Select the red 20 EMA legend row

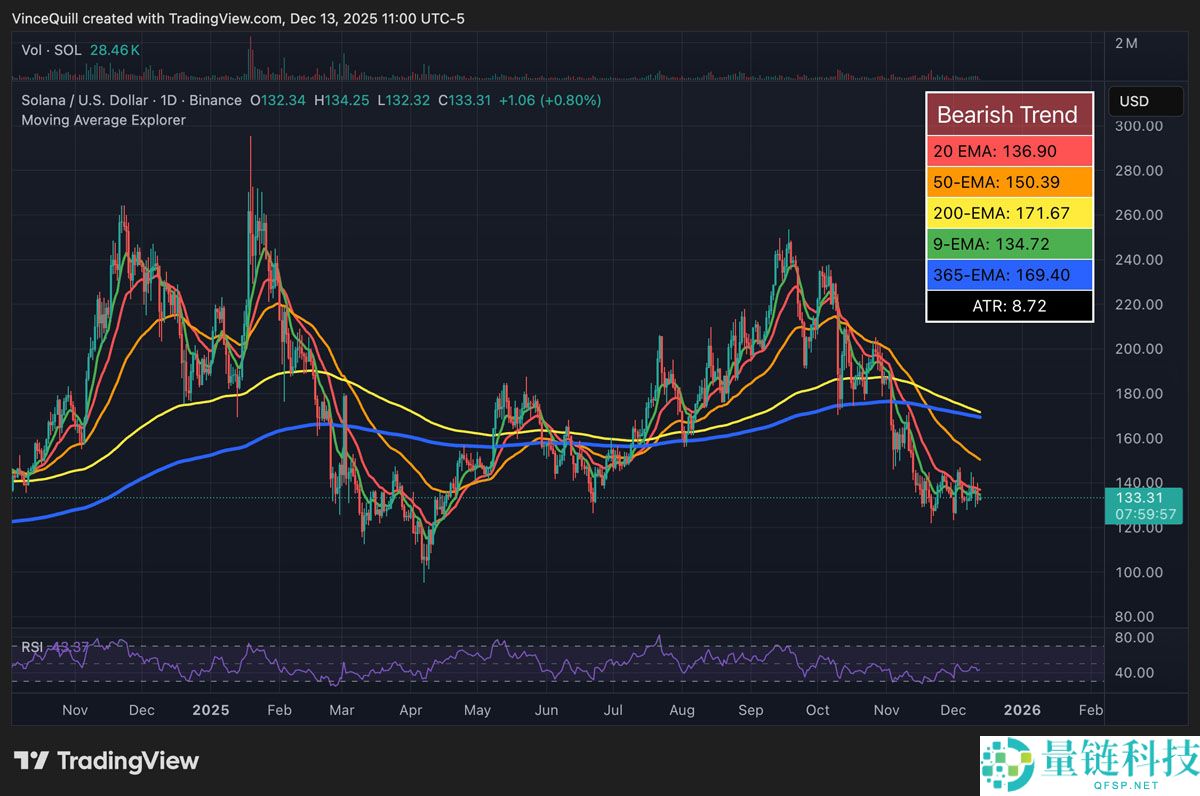pos(1009,150)
